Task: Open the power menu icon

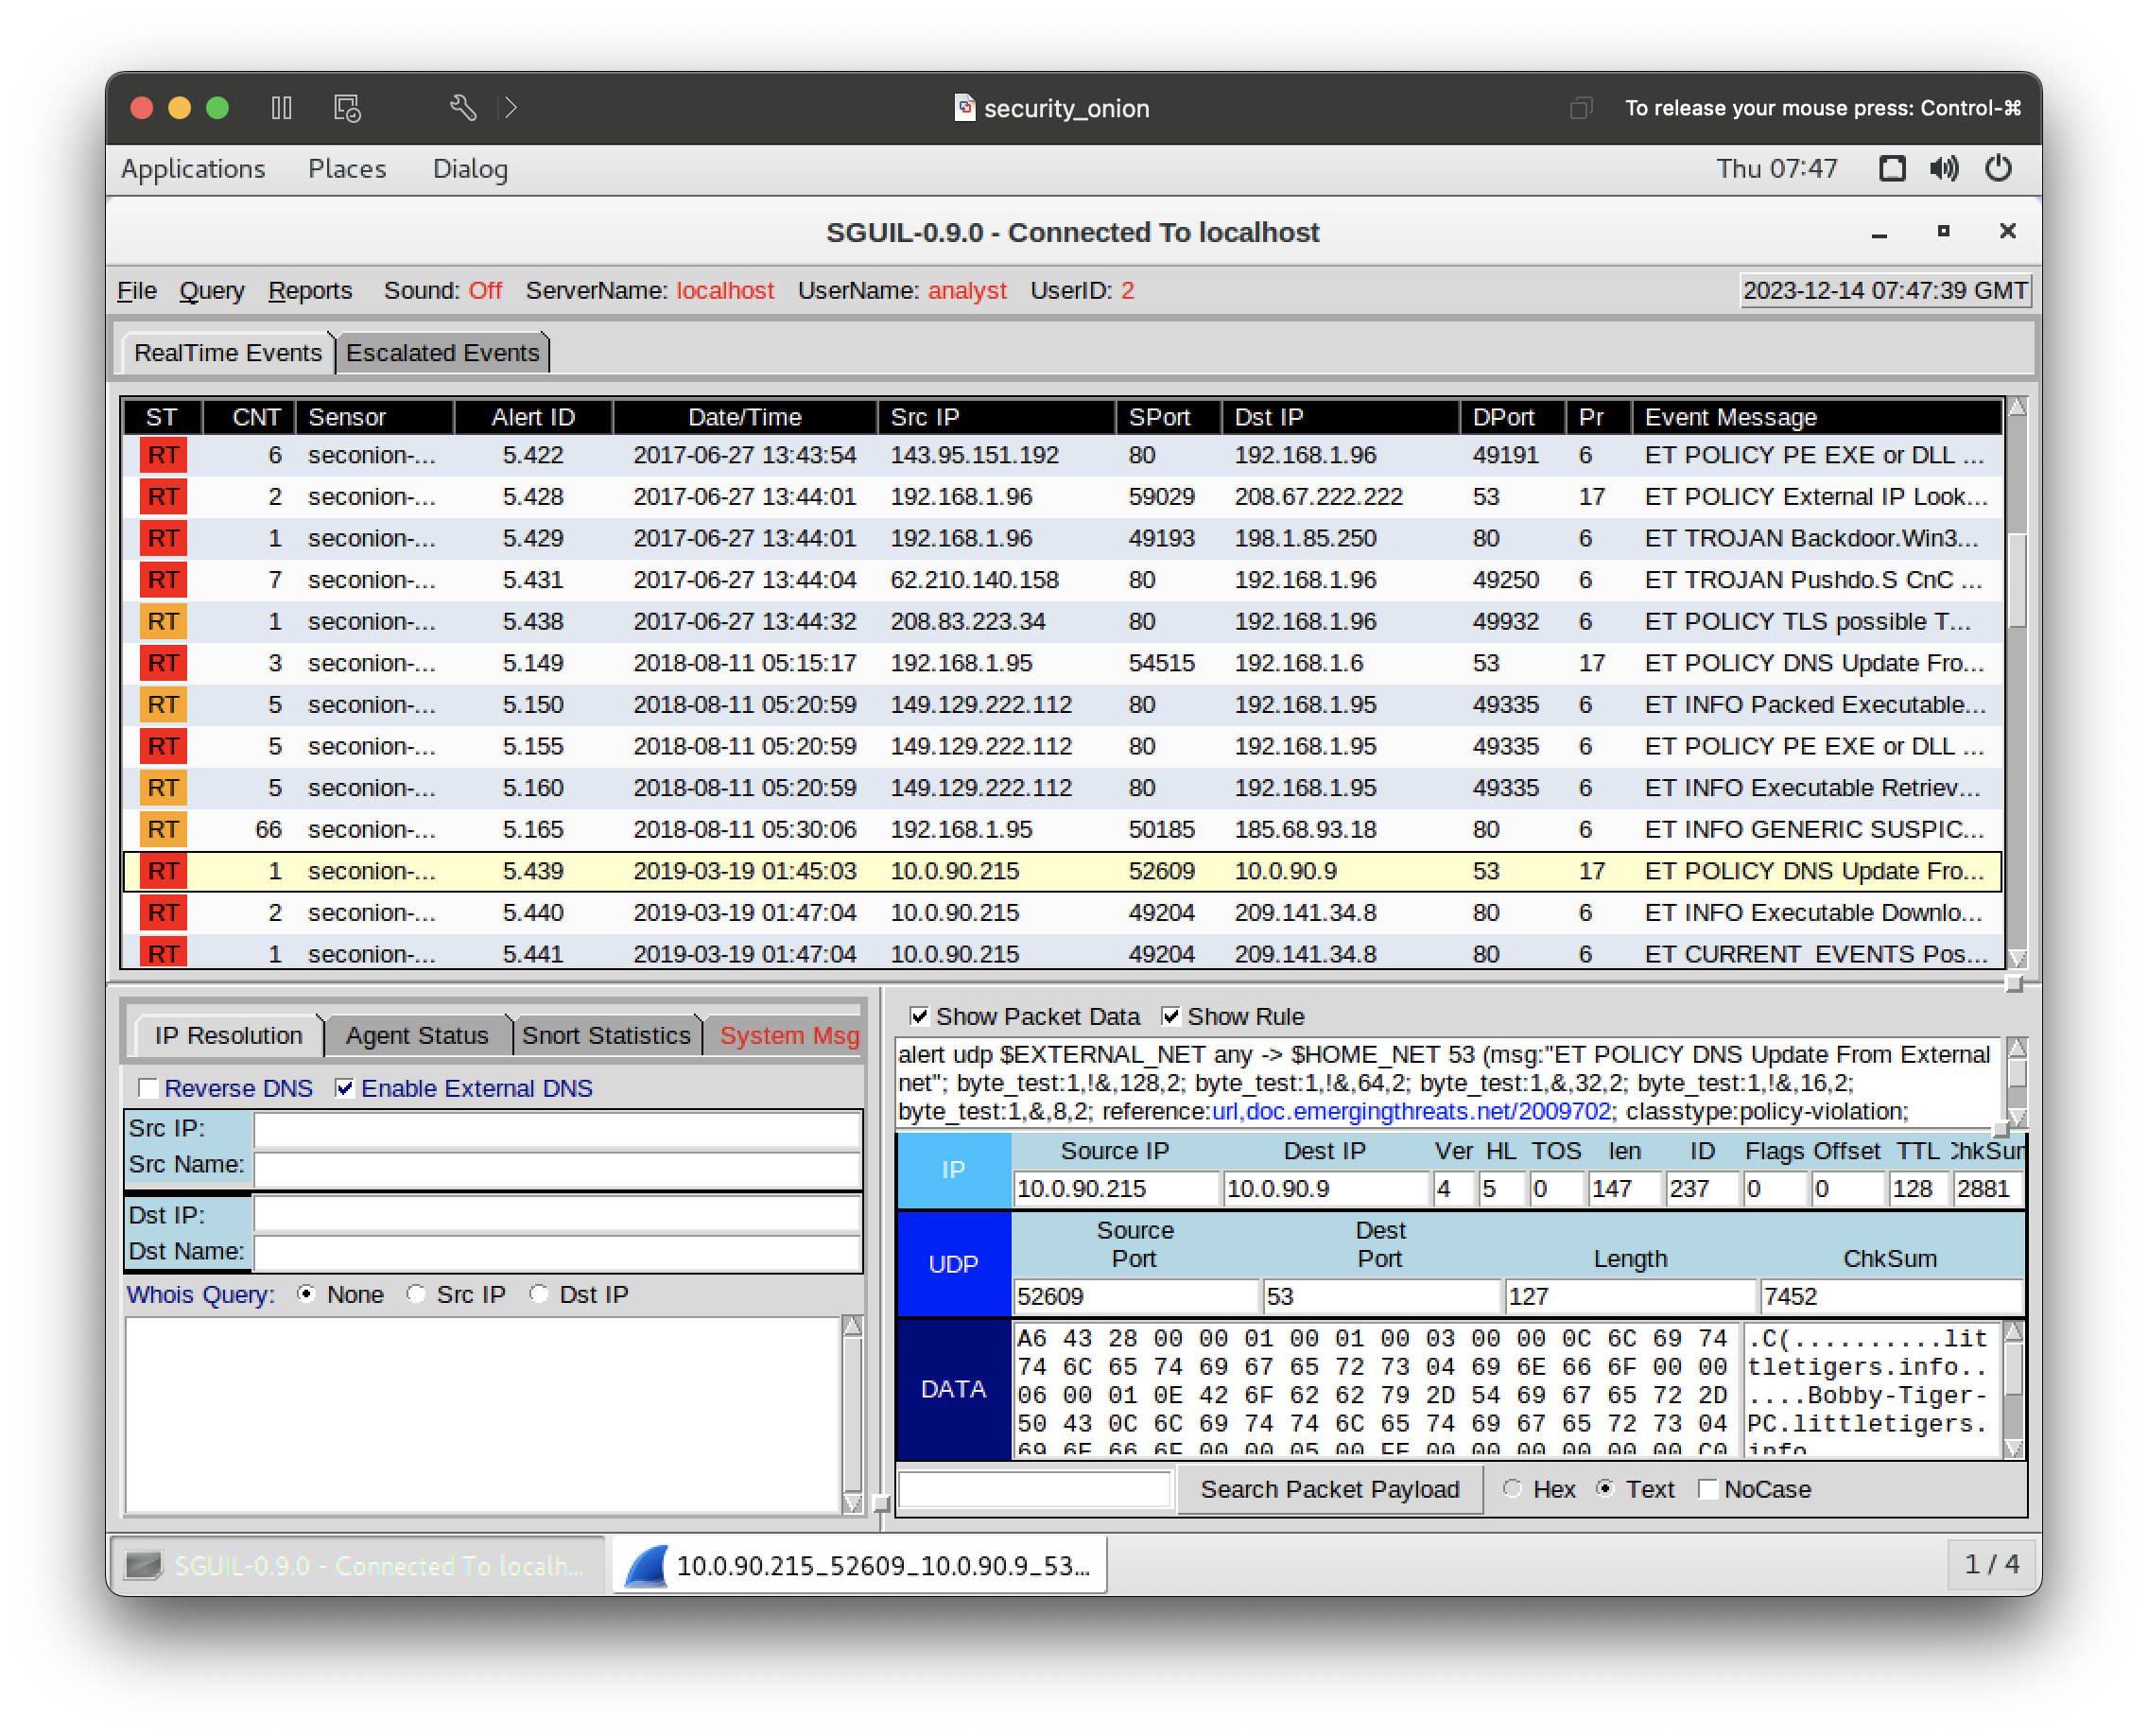Action: coord(1997,168)
